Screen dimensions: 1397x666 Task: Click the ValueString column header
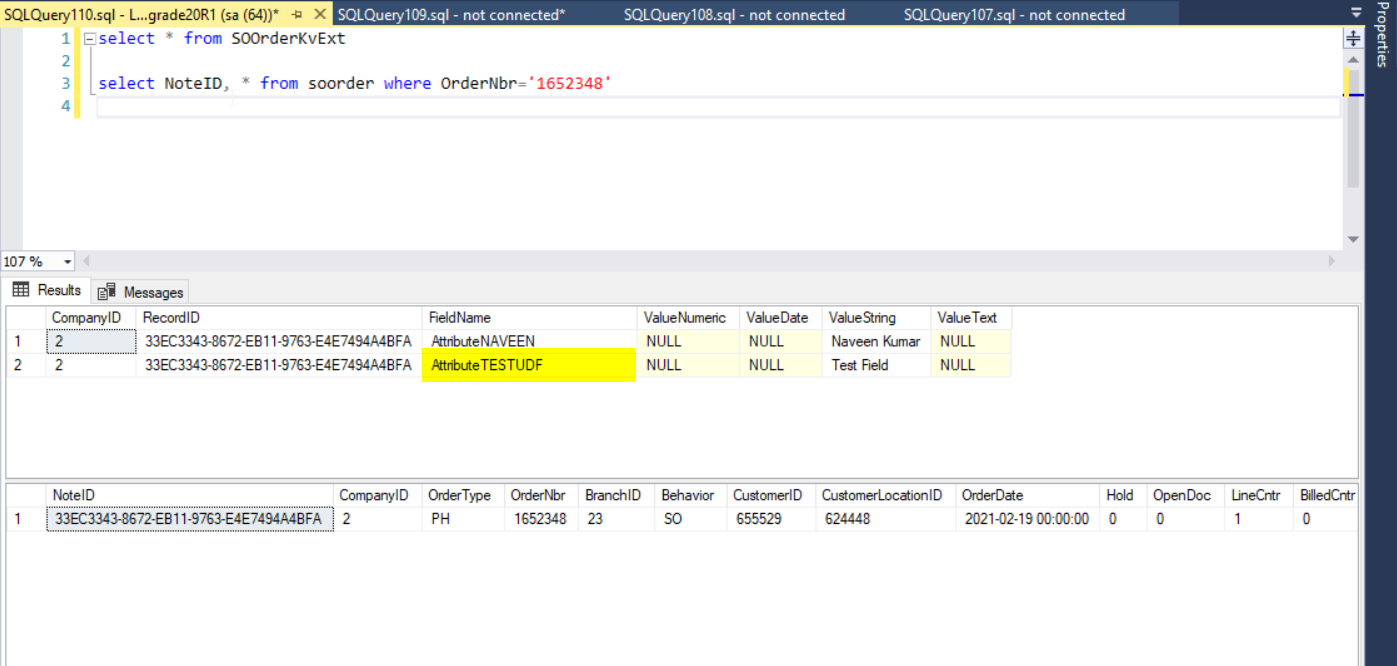(876, 317)
